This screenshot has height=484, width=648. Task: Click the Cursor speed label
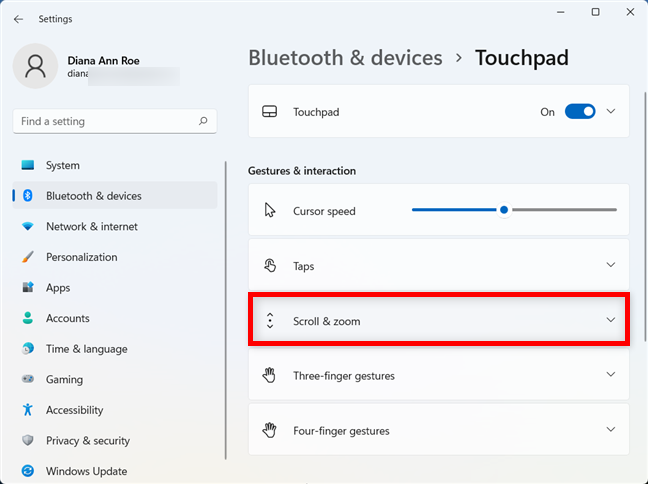pos(324,211)
